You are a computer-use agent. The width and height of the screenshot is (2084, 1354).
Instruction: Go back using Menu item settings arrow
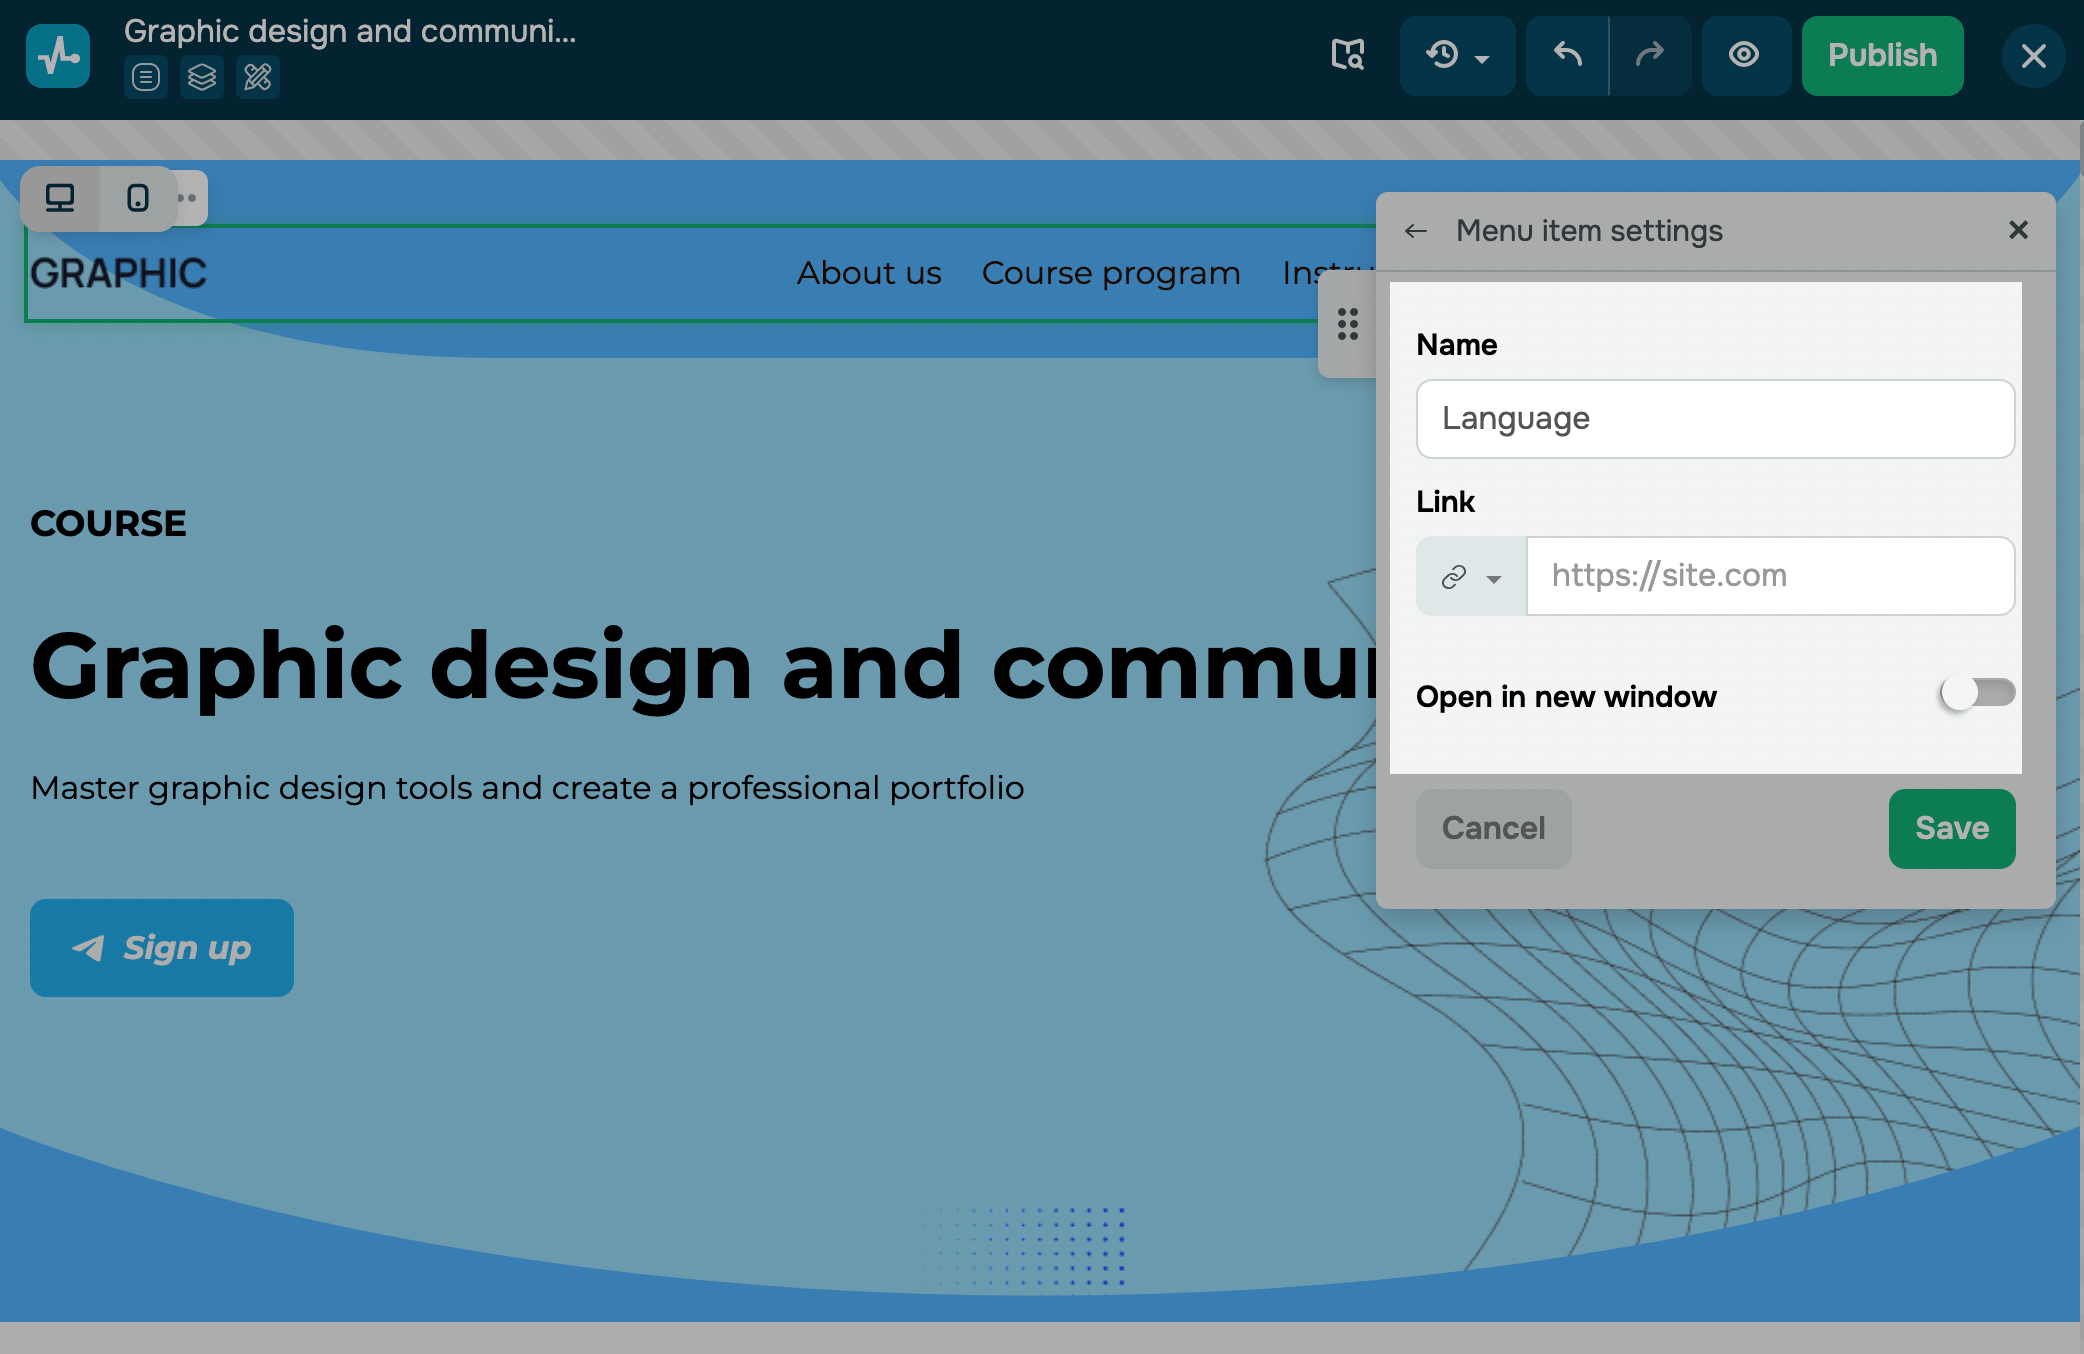coord(1416,231)
